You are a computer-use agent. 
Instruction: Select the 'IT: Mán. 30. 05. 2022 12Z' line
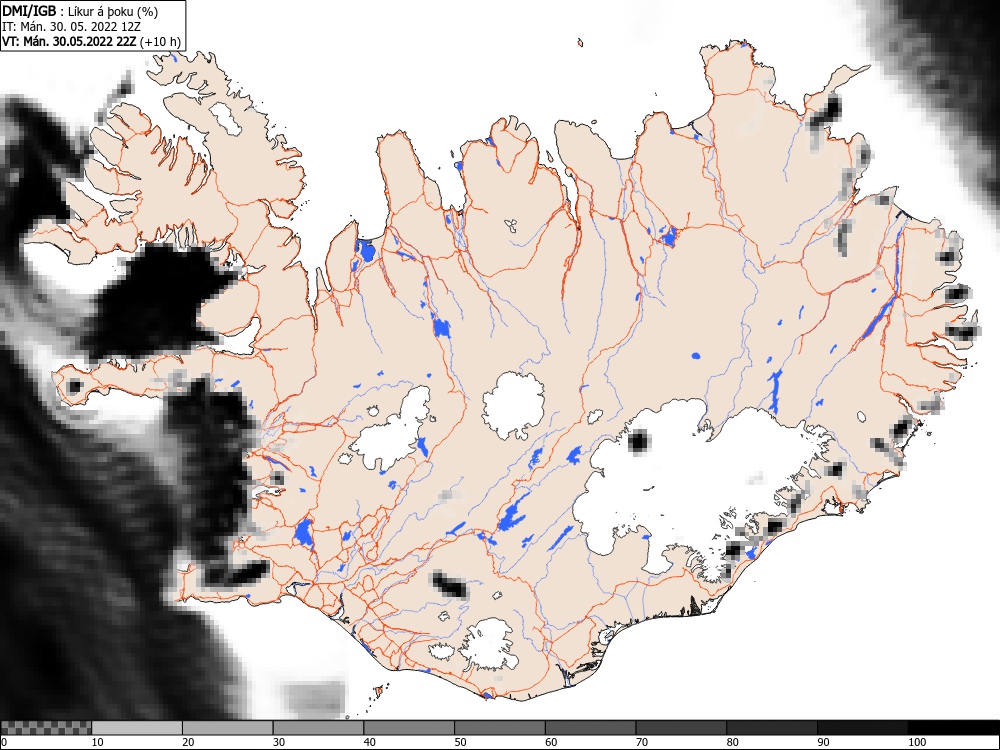[71, 27]
